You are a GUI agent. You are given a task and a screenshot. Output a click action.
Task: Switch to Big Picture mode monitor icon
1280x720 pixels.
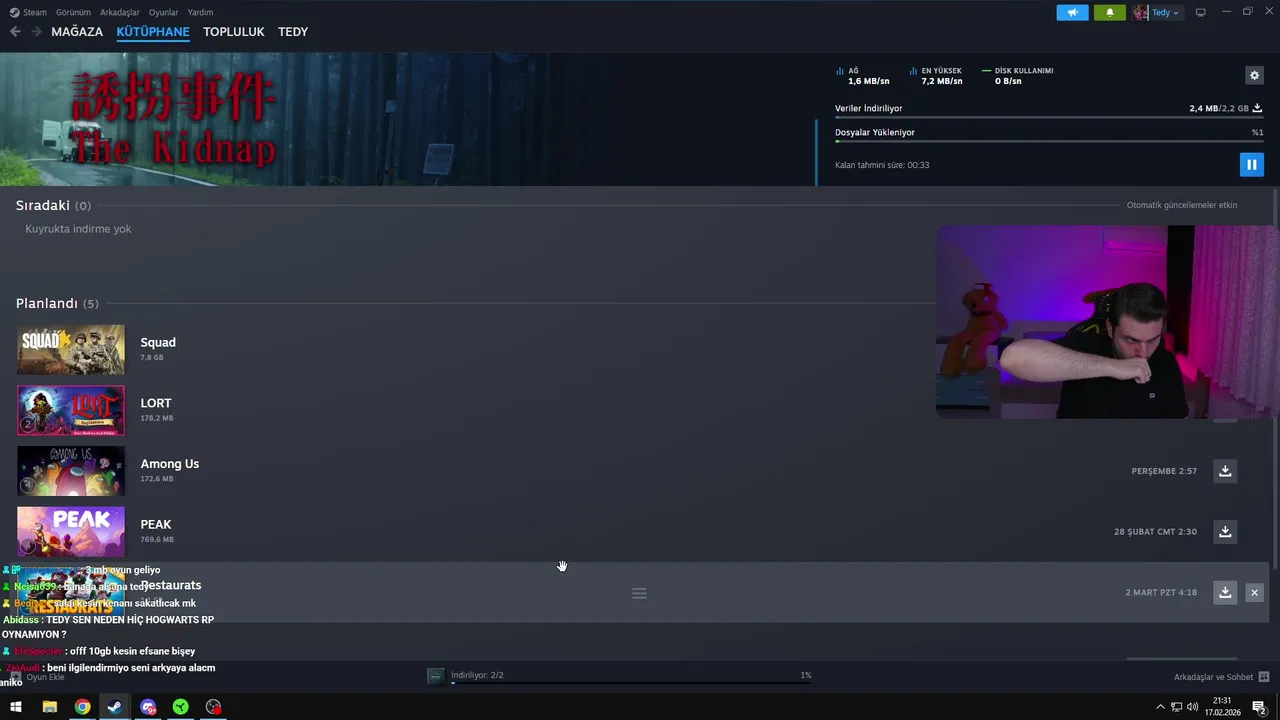pos(1200,12)
